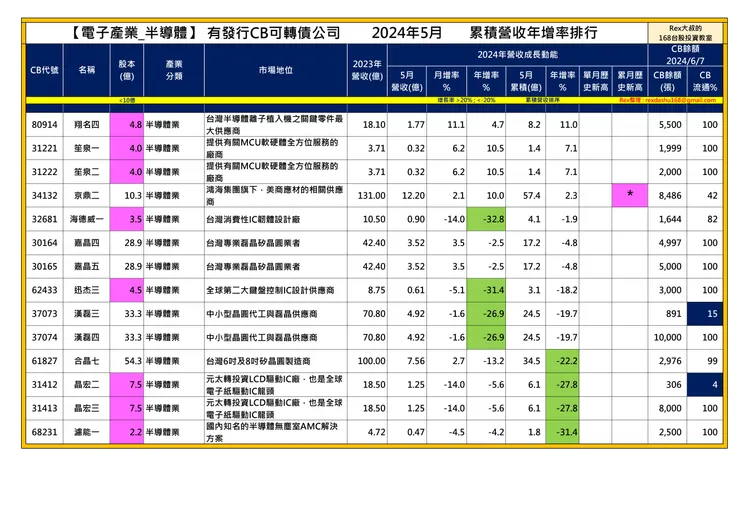Click name cell 合晶七
Screen dimensions: 740x523
coord(86,361)
